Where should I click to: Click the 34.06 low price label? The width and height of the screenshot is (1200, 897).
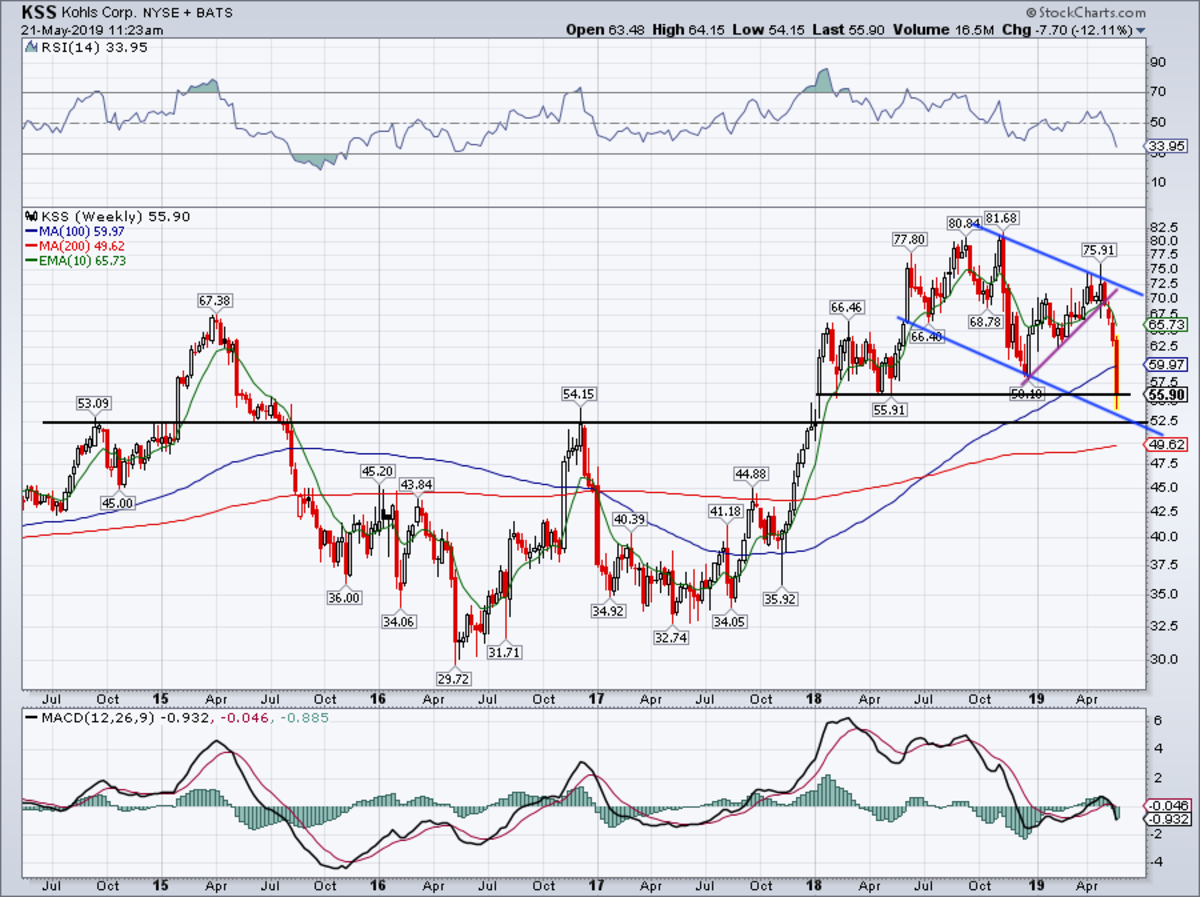pos(398,621)
